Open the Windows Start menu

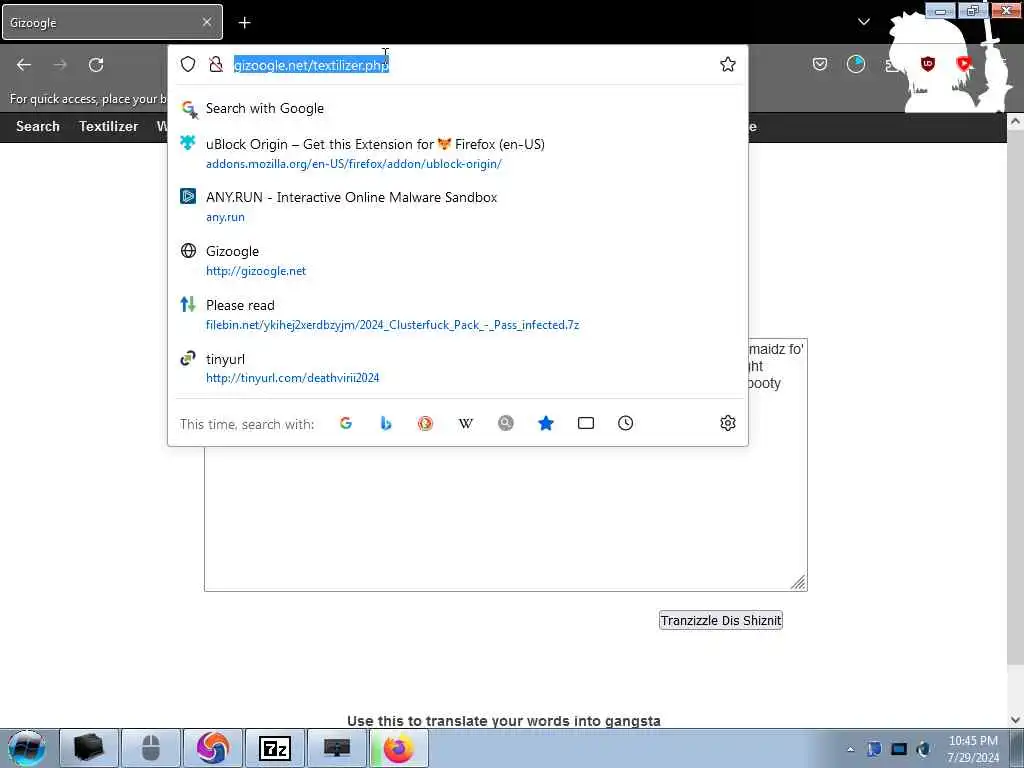click(x=27, y=748)
